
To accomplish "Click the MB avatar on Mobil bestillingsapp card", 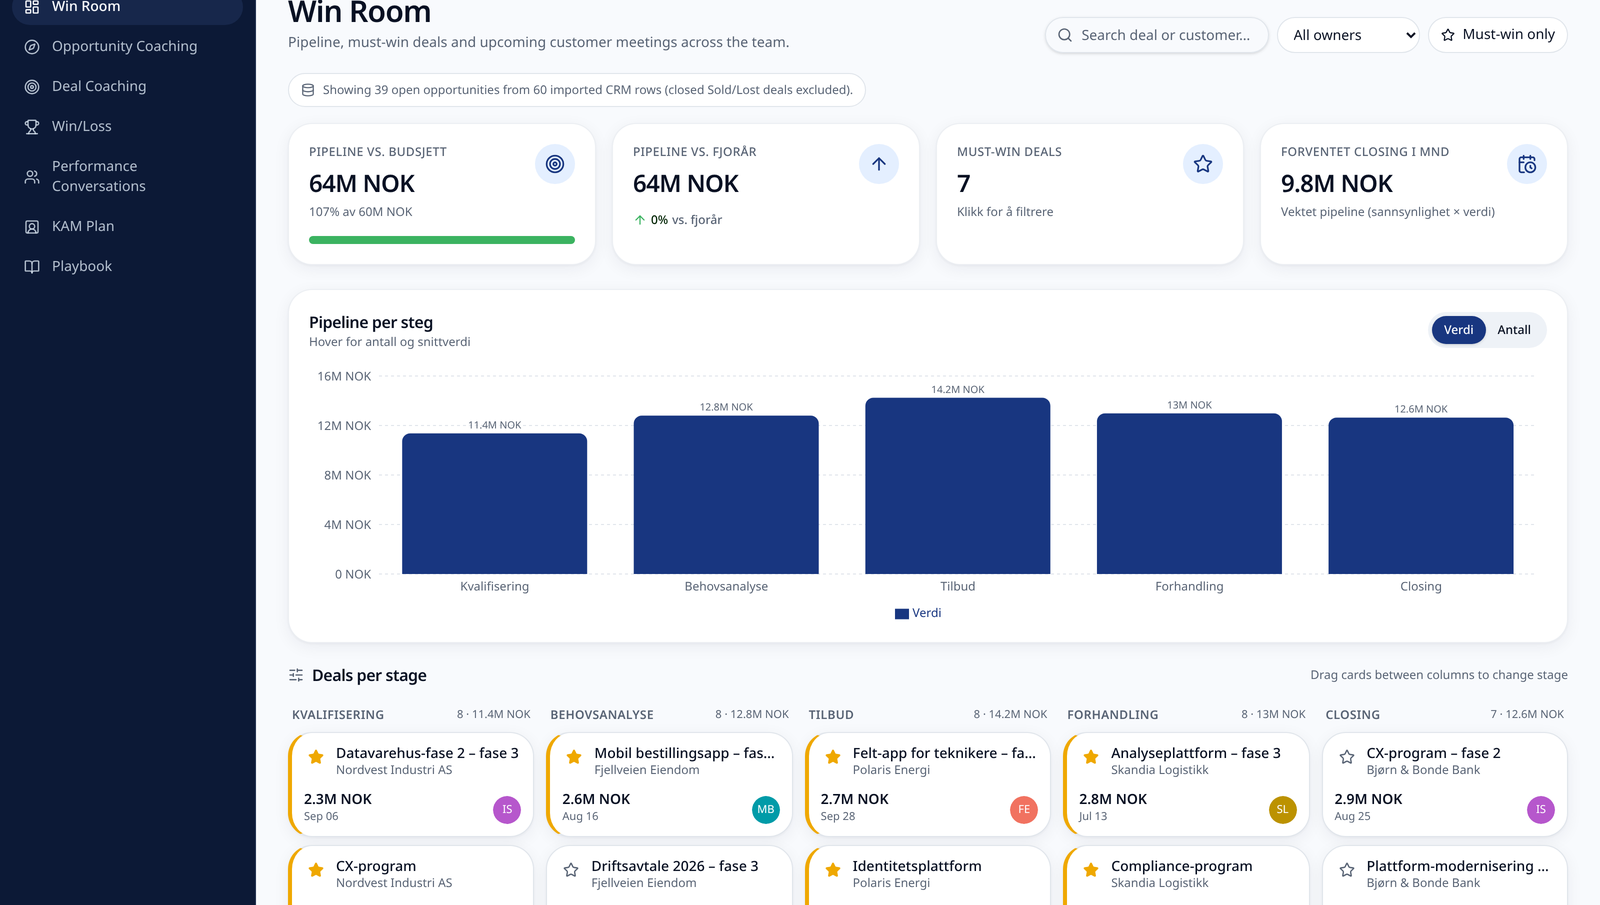I will pyautogui.click(x=766, y=809).
